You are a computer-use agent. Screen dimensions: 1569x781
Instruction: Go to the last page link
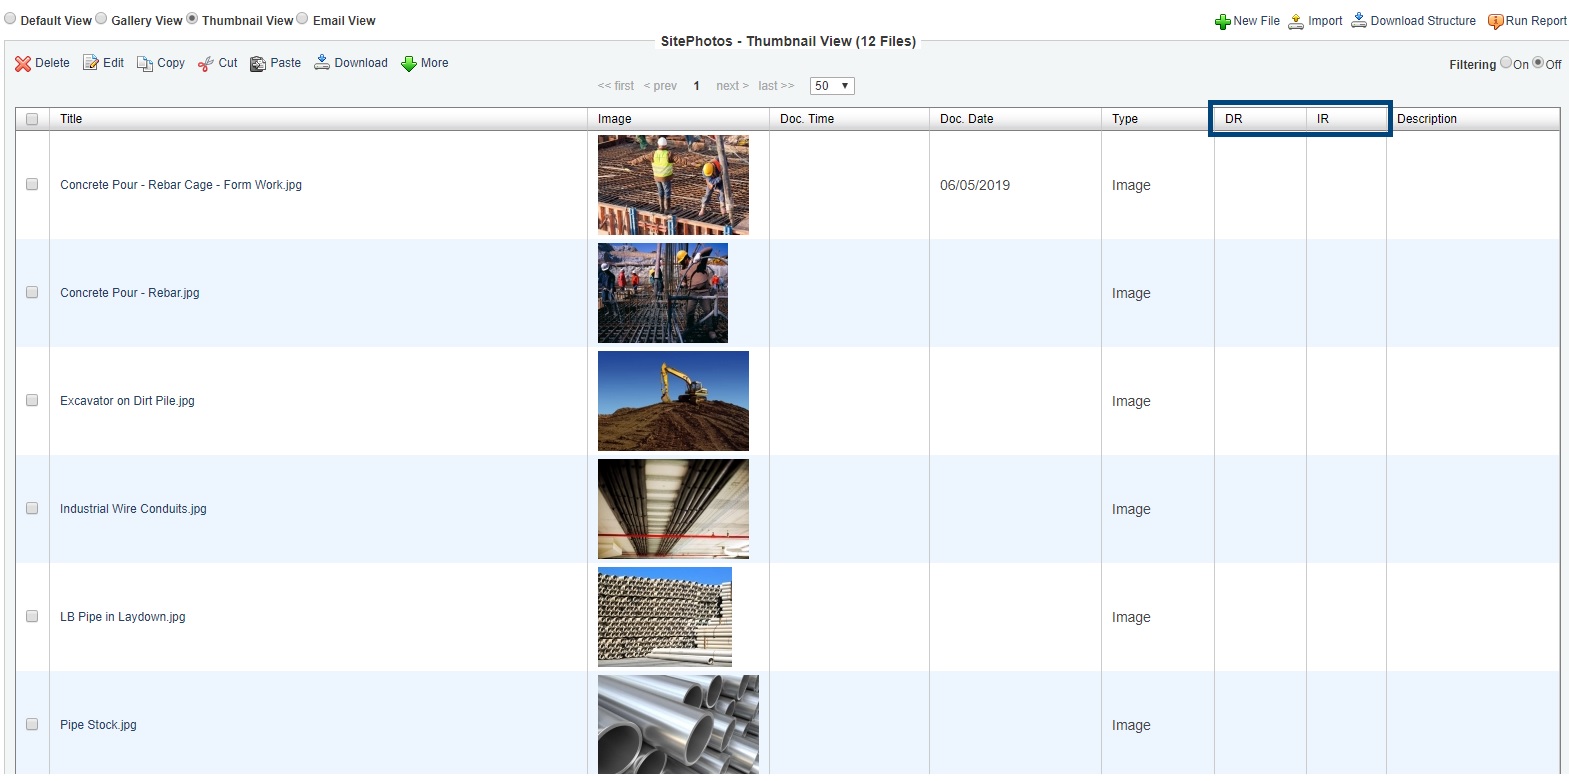(776, 86)
